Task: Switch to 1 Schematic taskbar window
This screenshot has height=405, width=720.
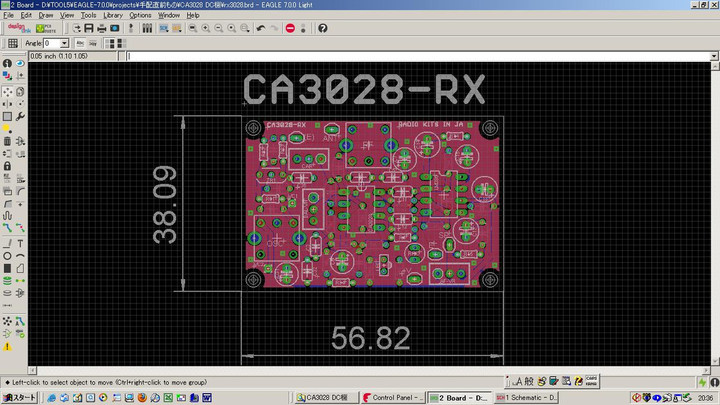Action: point(531,397)
